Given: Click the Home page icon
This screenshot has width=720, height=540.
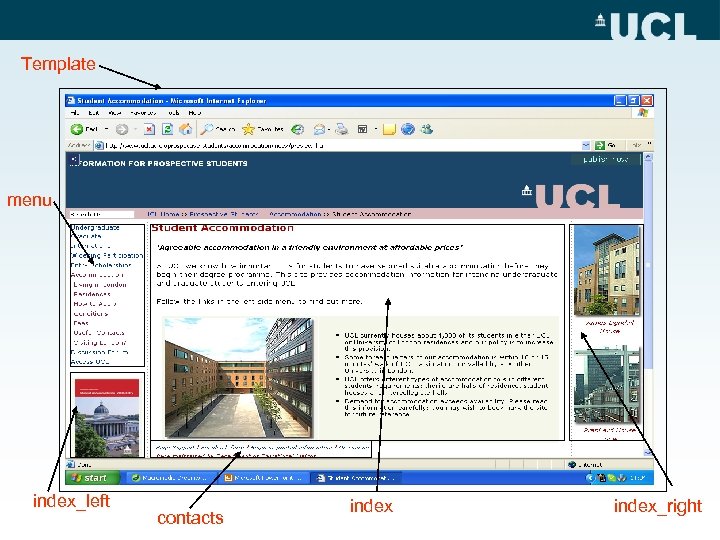Looking at the screenshot, I should point(186,129).
